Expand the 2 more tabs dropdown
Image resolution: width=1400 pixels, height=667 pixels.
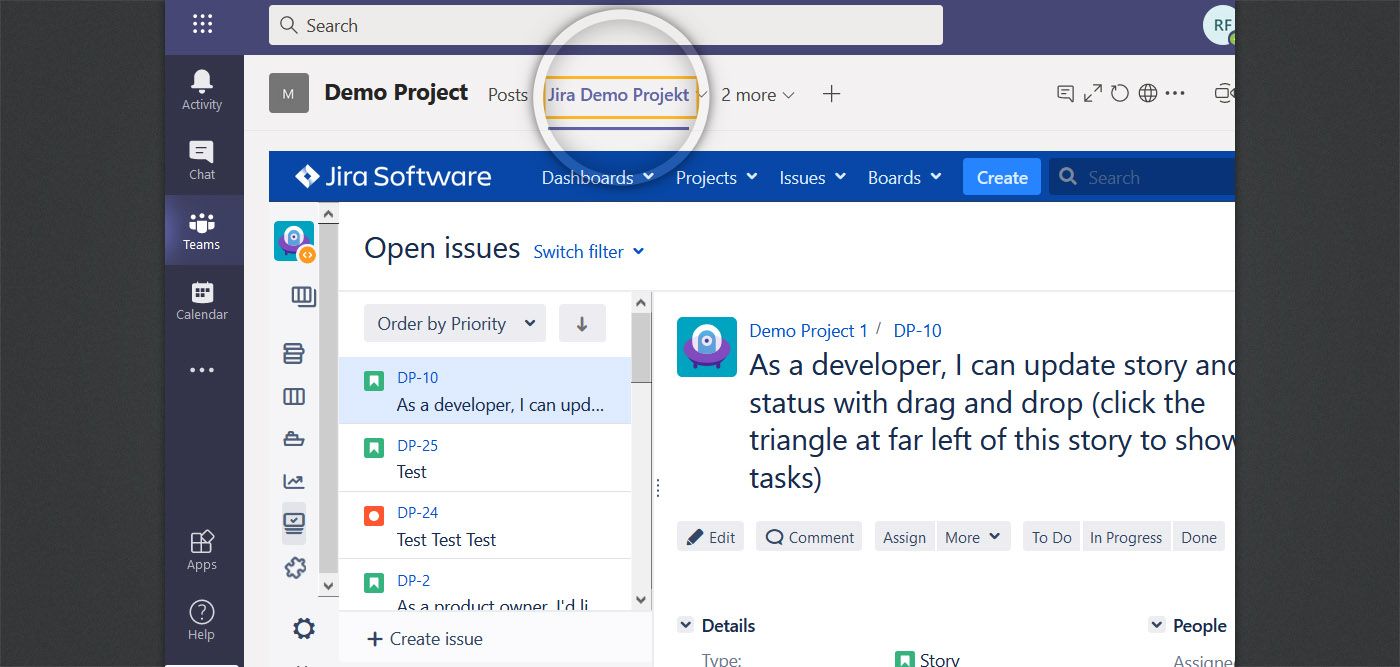(757, 95)
